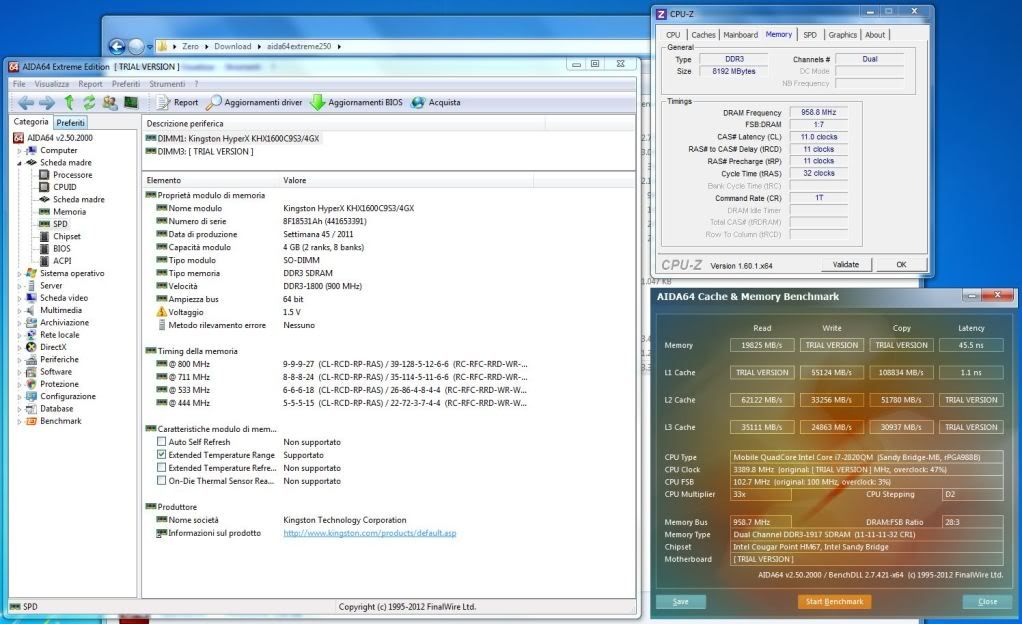Toggle the On-Die Thermal Sensor Rea... checkbox
The height and width of the screenshot is (624, 1022).
tap(161, 481)
